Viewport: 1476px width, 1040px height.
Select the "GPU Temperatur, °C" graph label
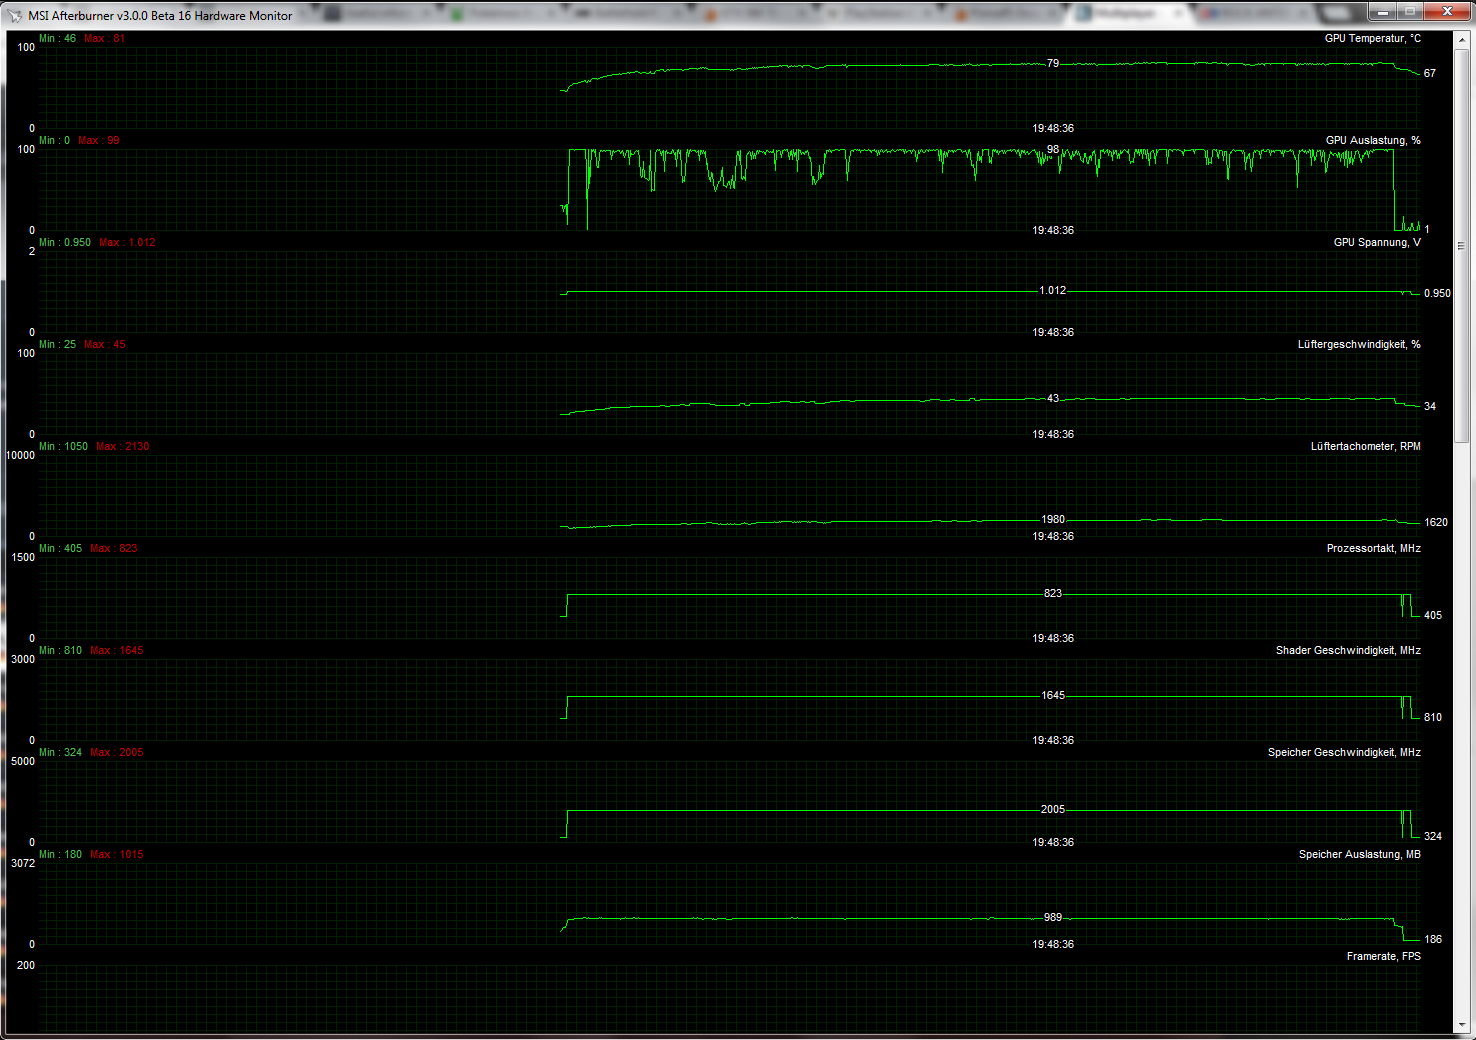point(1372,38)
